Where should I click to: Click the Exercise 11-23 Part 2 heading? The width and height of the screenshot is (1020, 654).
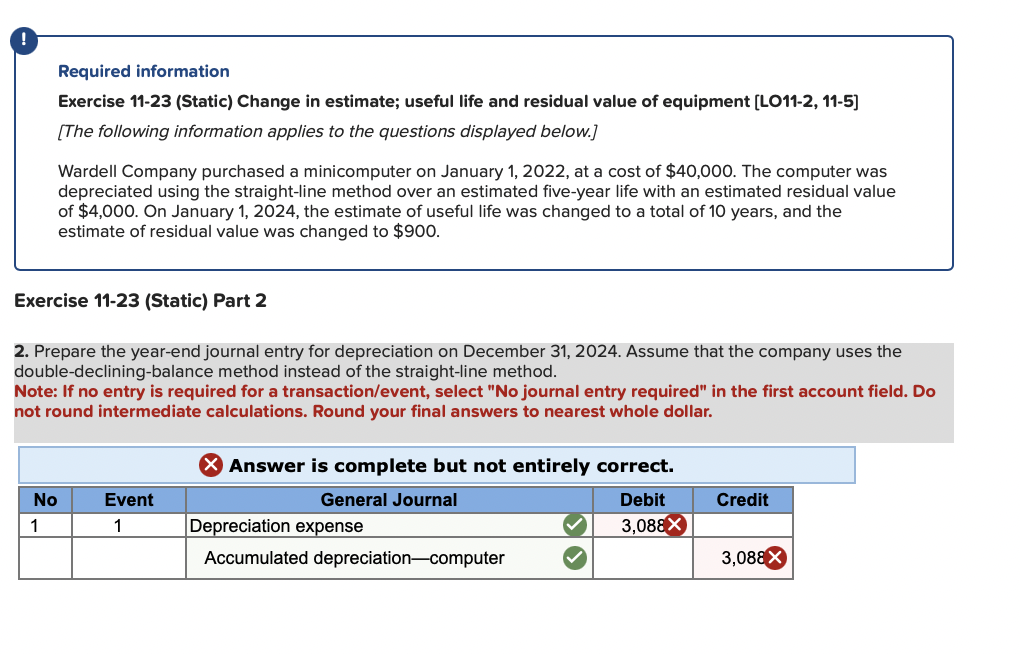[x=140, y=300]
